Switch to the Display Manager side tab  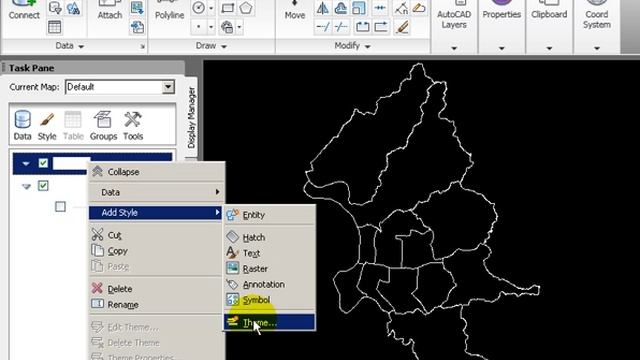(x=191, y=118)
